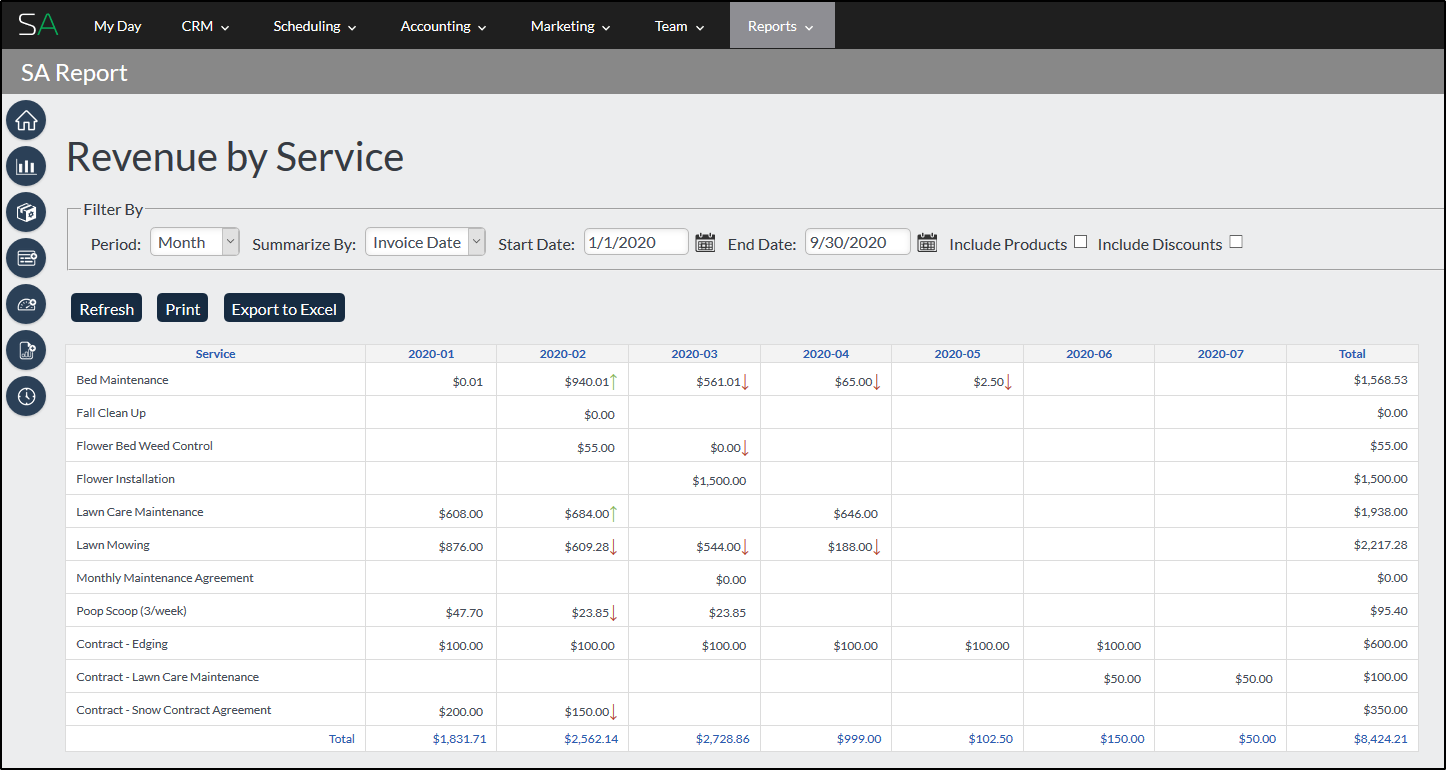Click the invoice list sidebar icon

[26, 258]
